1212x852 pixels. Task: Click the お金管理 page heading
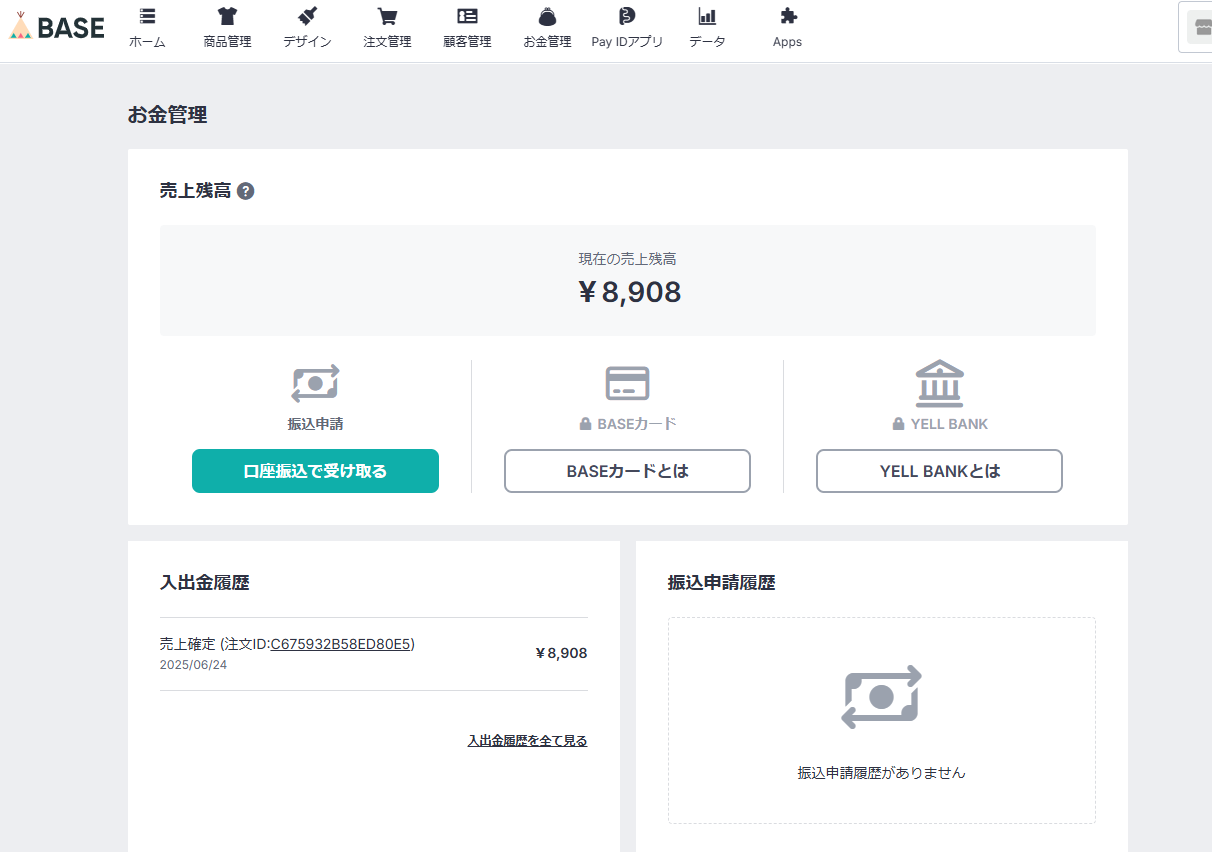click(x=167, y=115)
